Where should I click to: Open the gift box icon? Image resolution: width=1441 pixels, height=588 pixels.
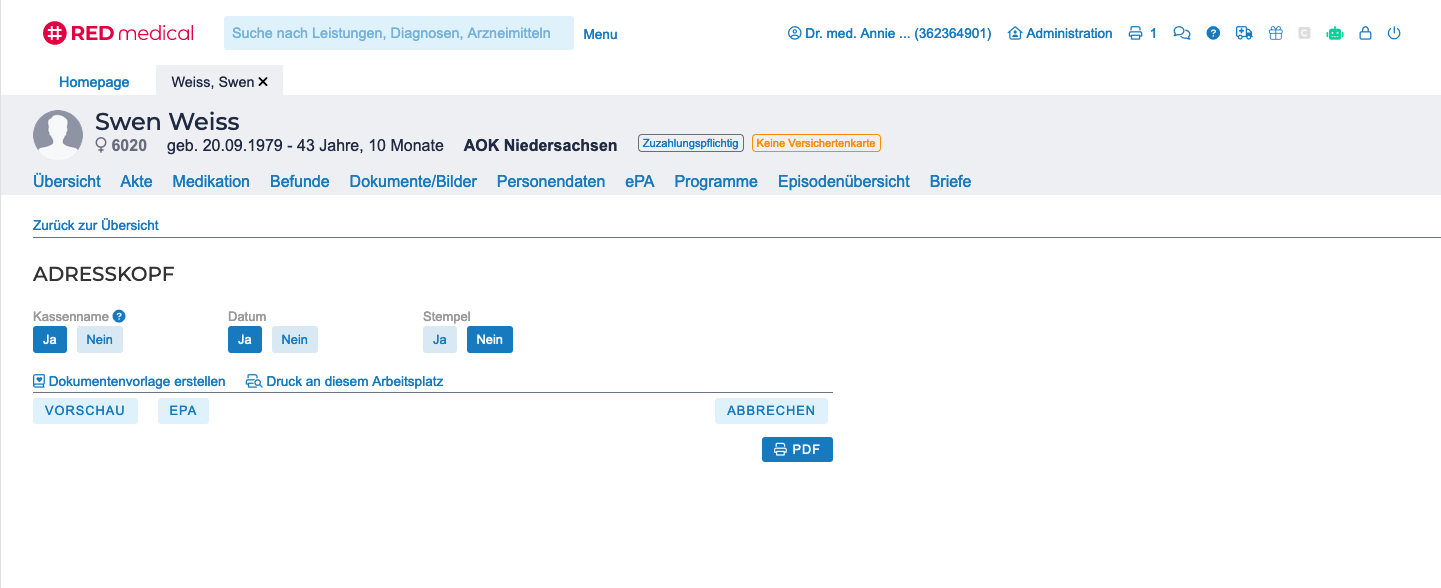pos(1275,33)
